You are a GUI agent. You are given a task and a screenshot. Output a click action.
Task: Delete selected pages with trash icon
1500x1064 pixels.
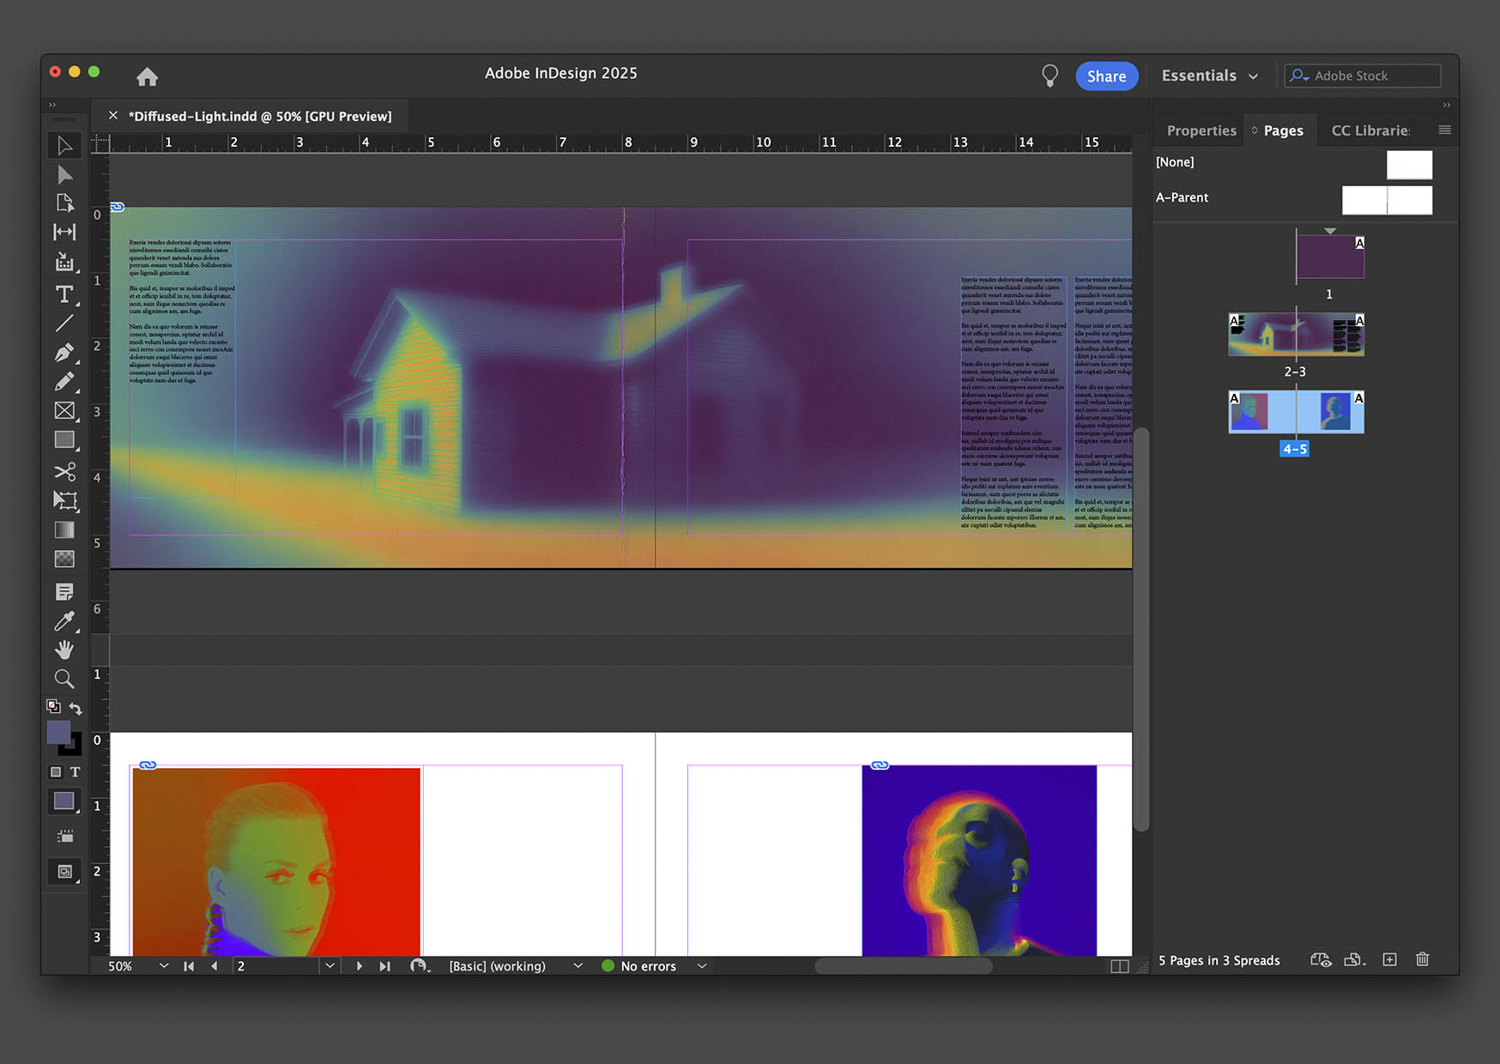point(1422,960)
